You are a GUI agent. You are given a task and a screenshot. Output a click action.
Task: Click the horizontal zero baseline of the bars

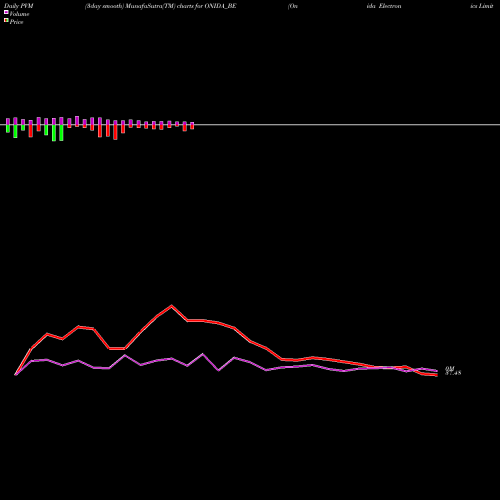click(x=250, y=125)
